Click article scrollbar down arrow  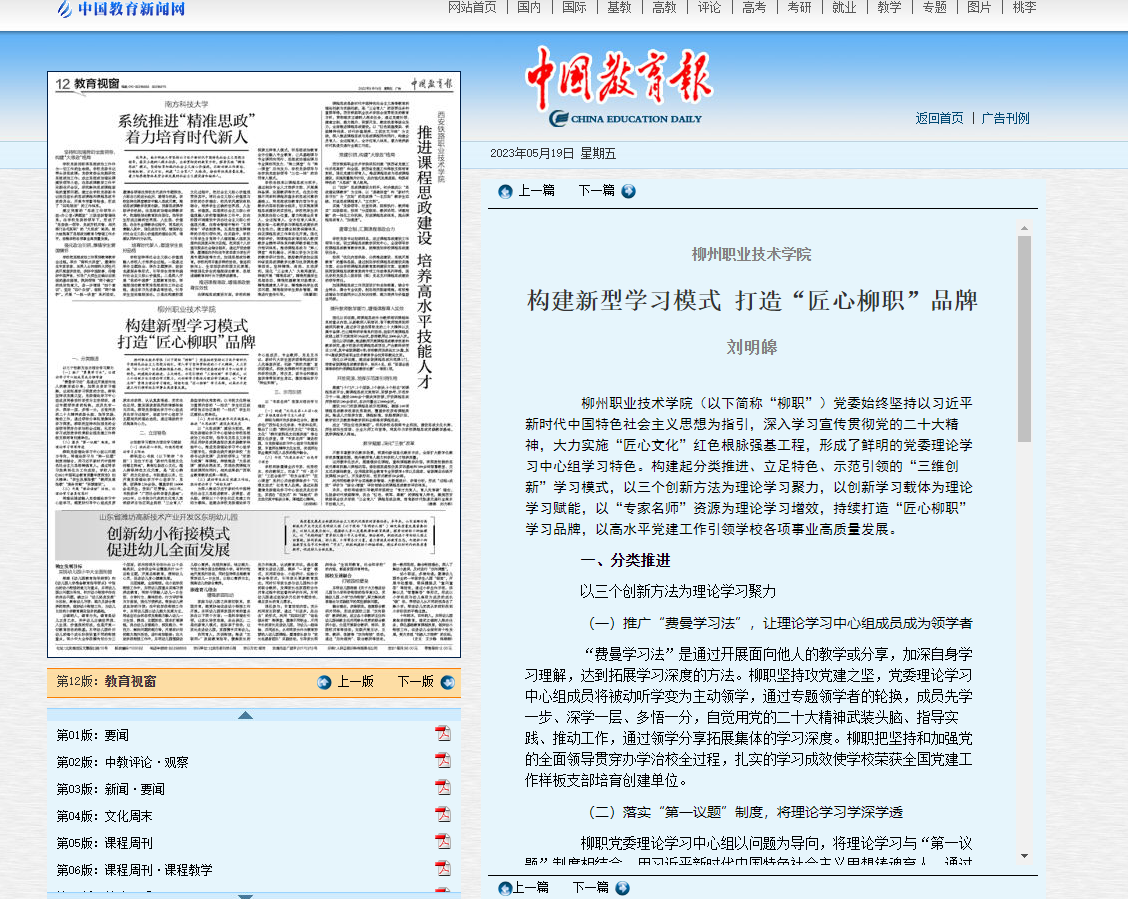pos(1024,856)
